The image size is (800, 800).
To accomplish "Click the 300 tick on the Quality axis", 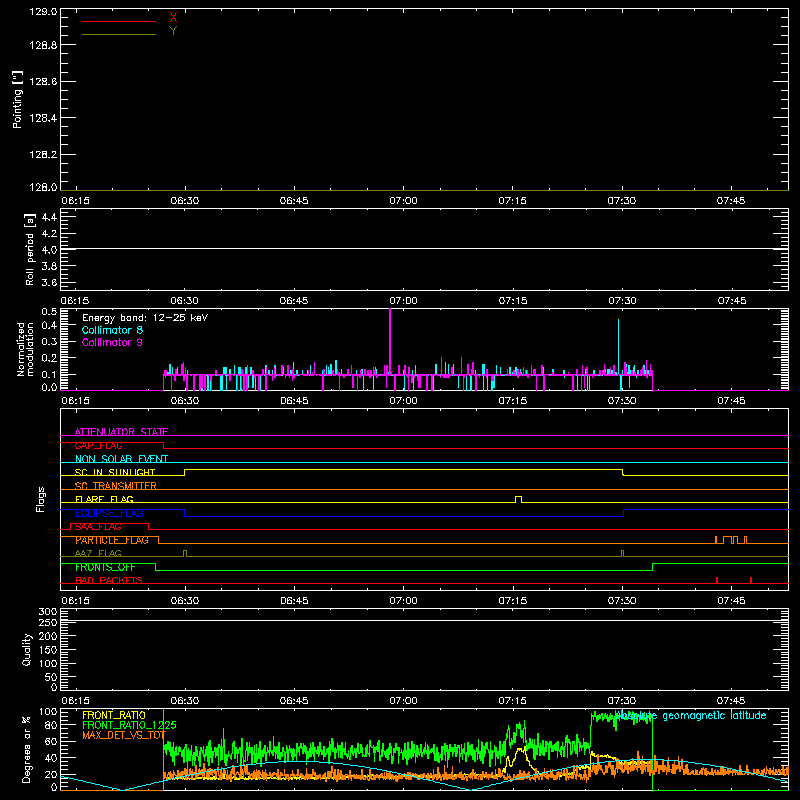I will click(47, 612).
